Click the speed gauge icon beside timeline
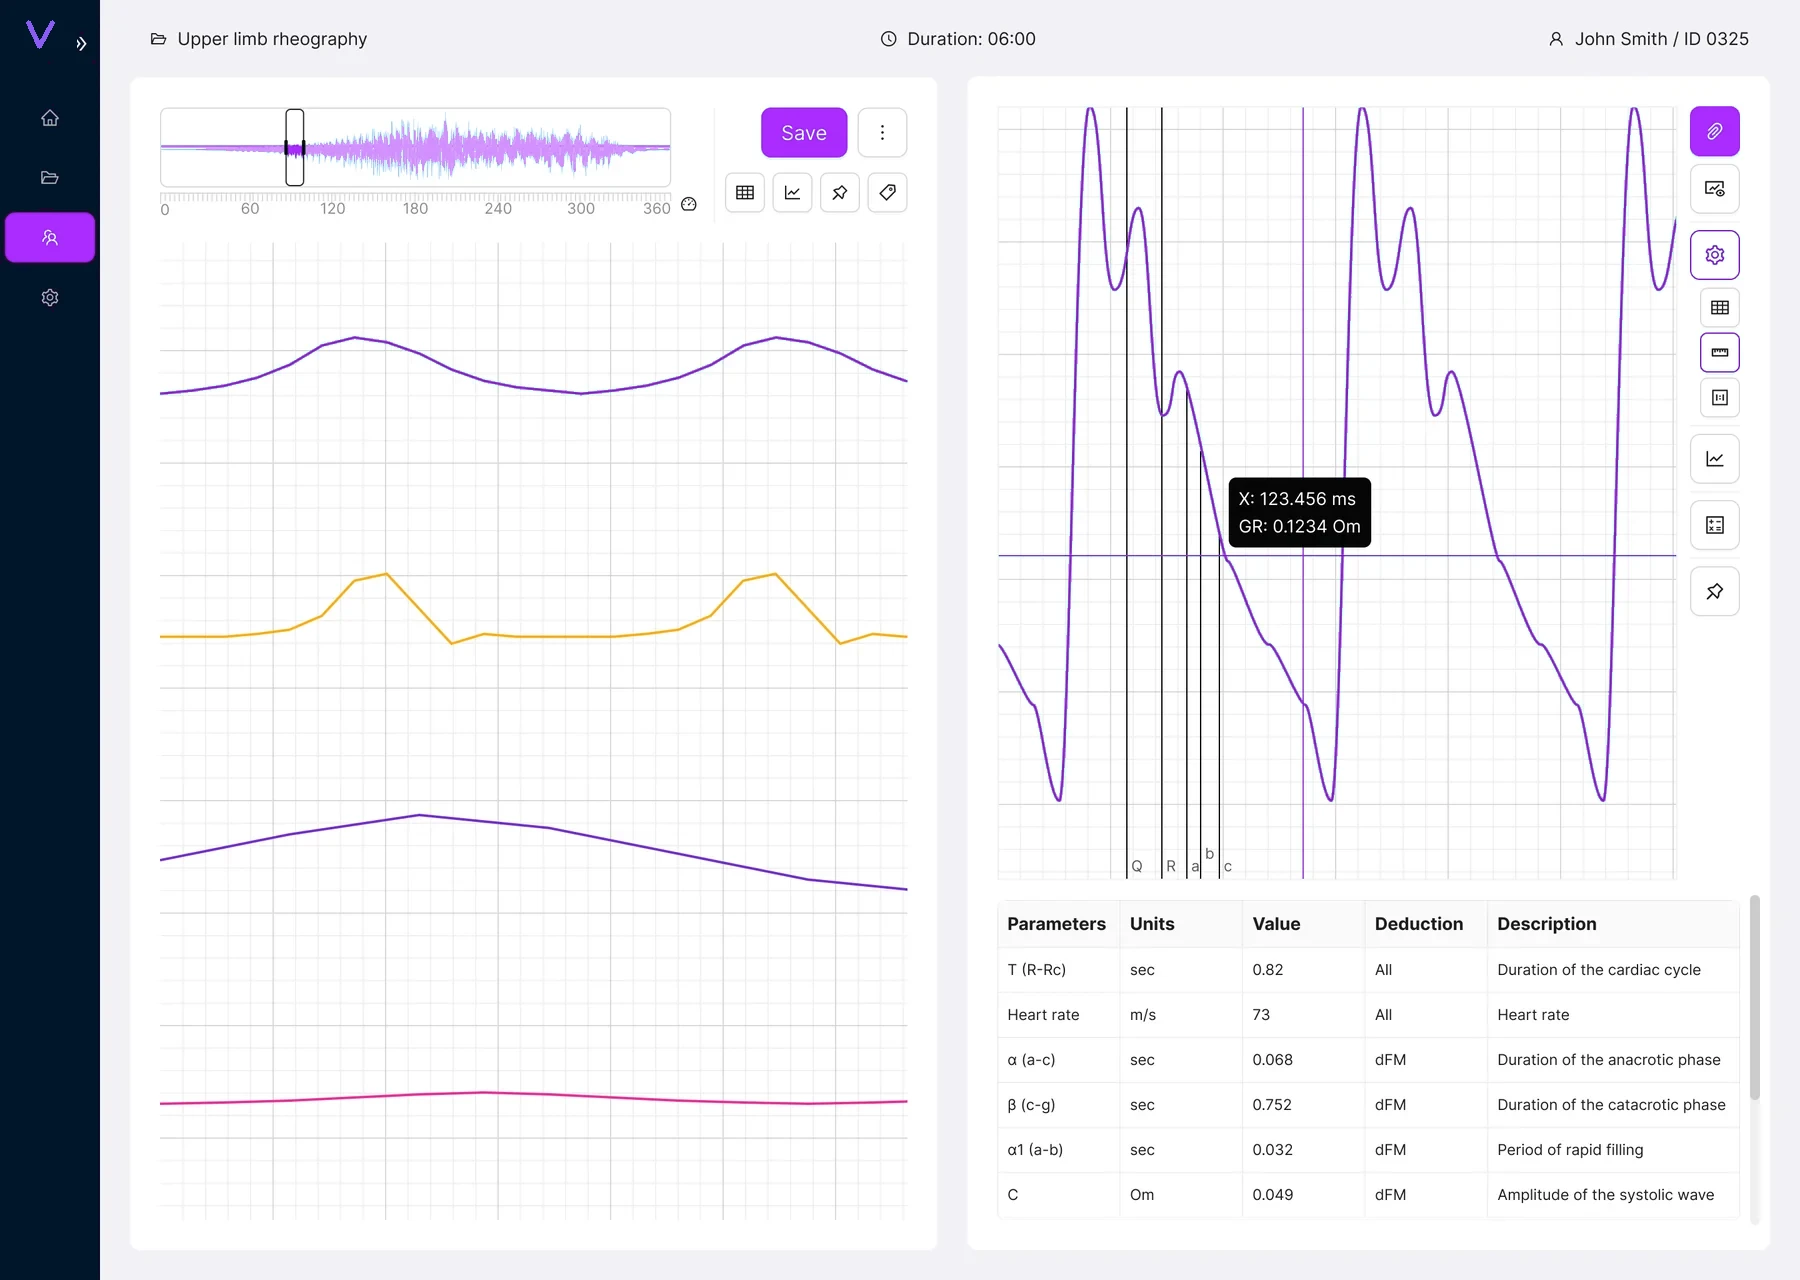Image resolution: width=1800 pixels, height=1280 pixels. (x=689, y=204)
